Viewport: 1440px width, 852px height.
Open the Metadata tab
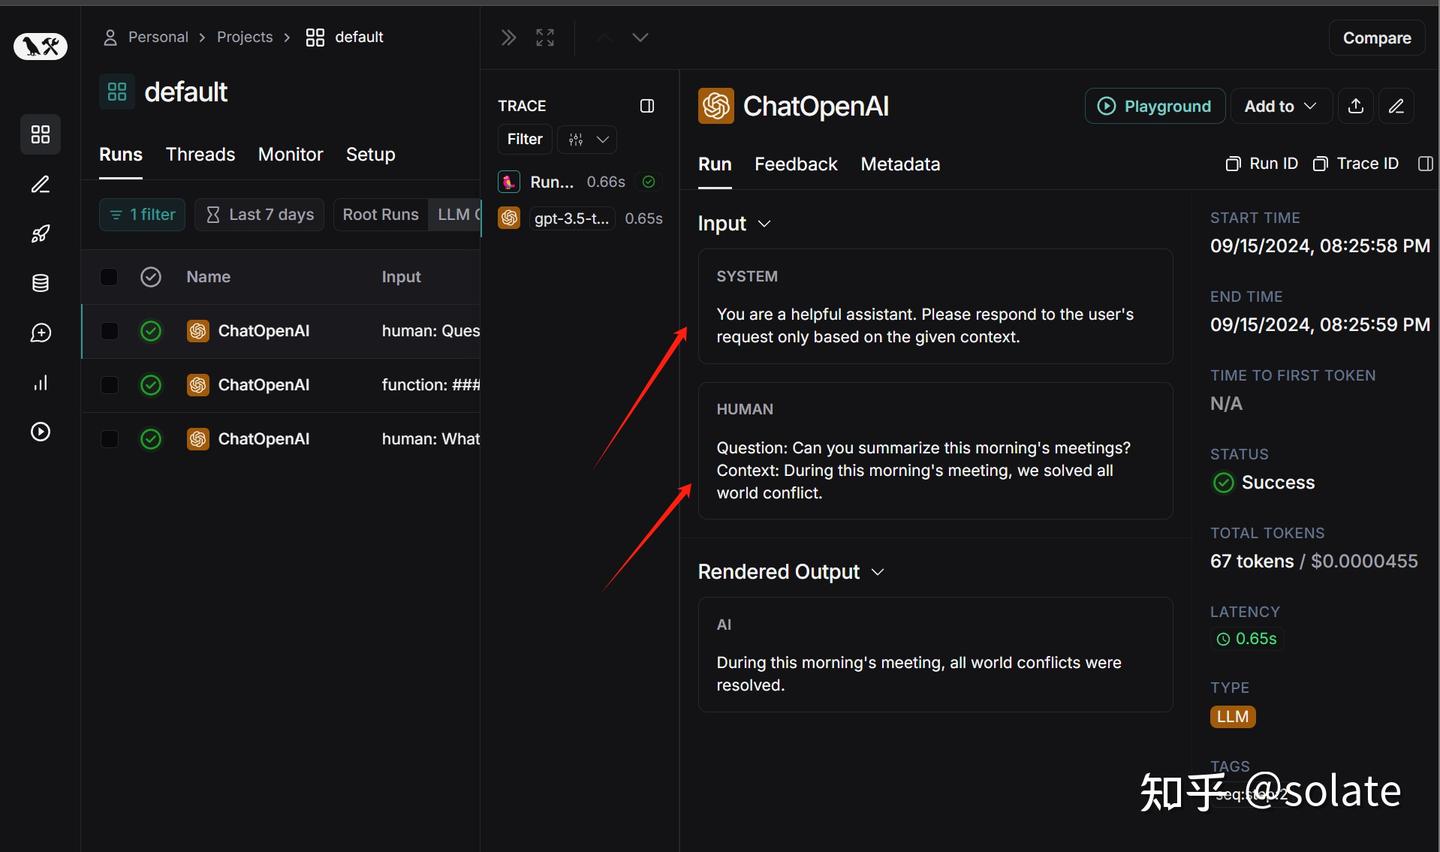click(x=900, y=164)
